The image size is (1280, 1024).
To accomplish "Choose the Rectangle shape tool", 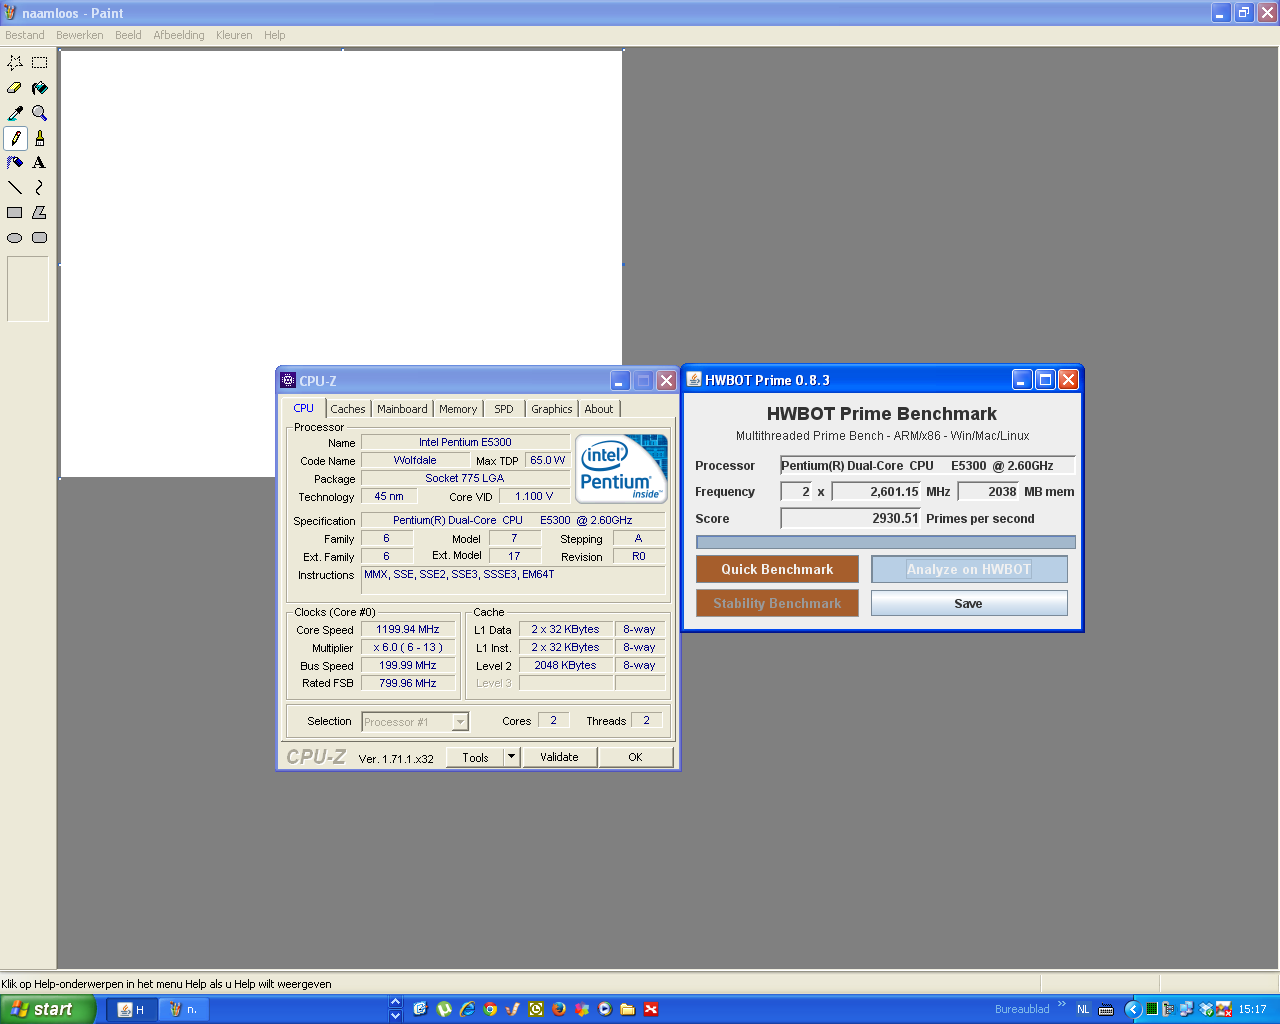I will coord(15,212).
